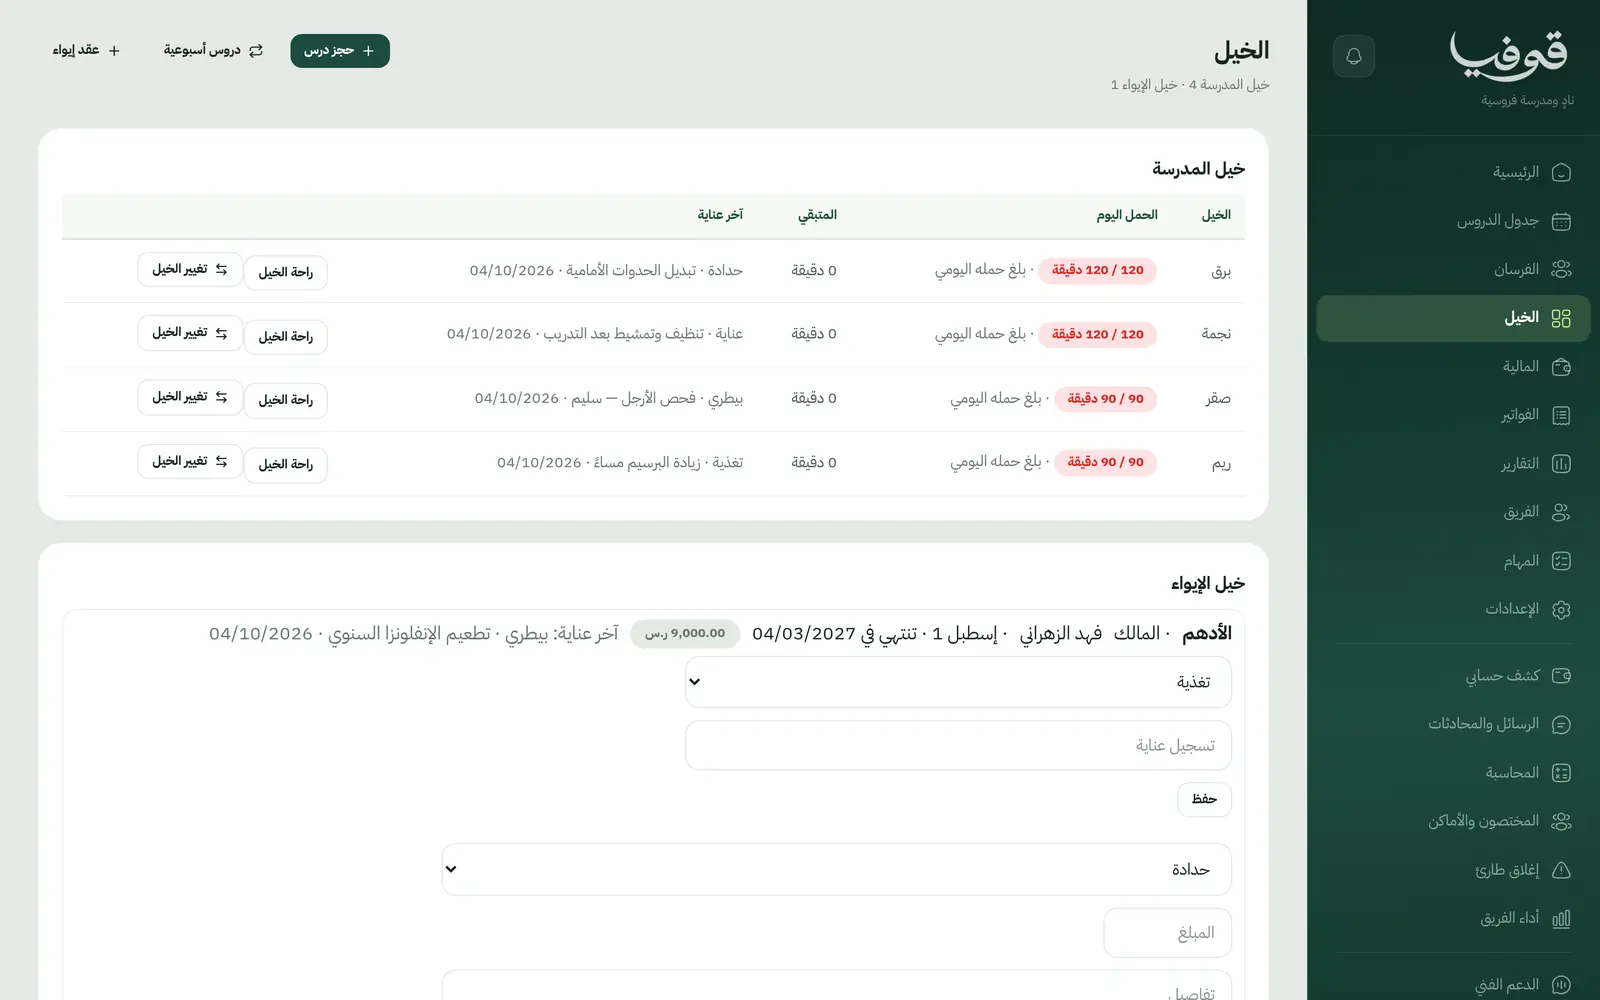Open جدول الدروس menu item
The height and width of the screenshot is (1000, 1600).
pos(1453,221)
